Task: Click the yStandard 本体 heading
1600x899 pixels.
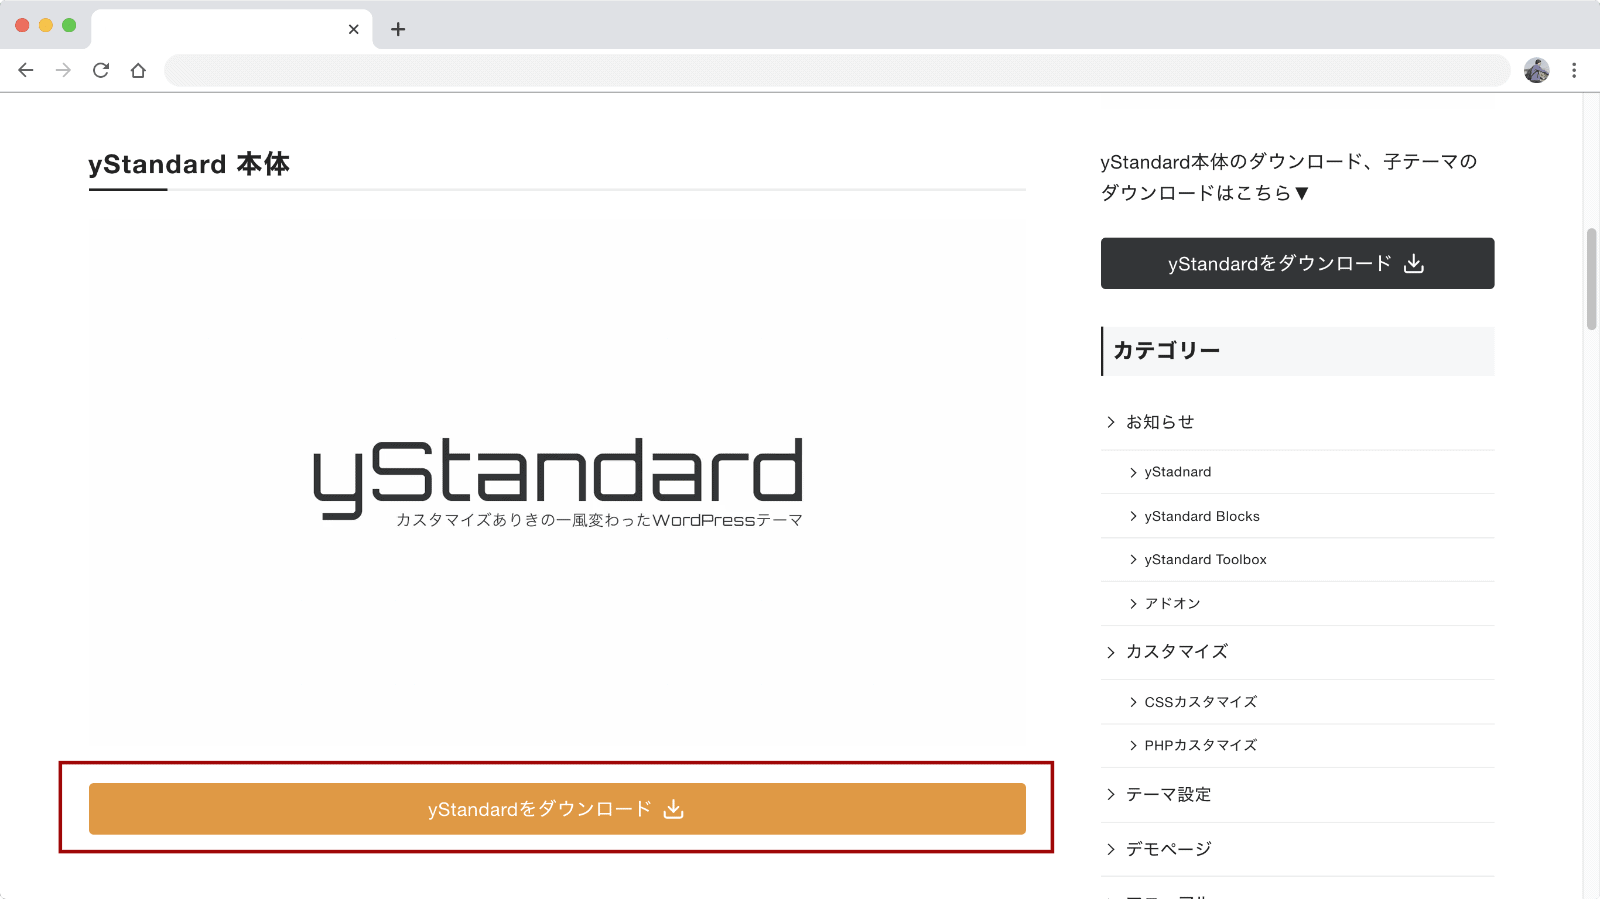Action: pos(189,164)
